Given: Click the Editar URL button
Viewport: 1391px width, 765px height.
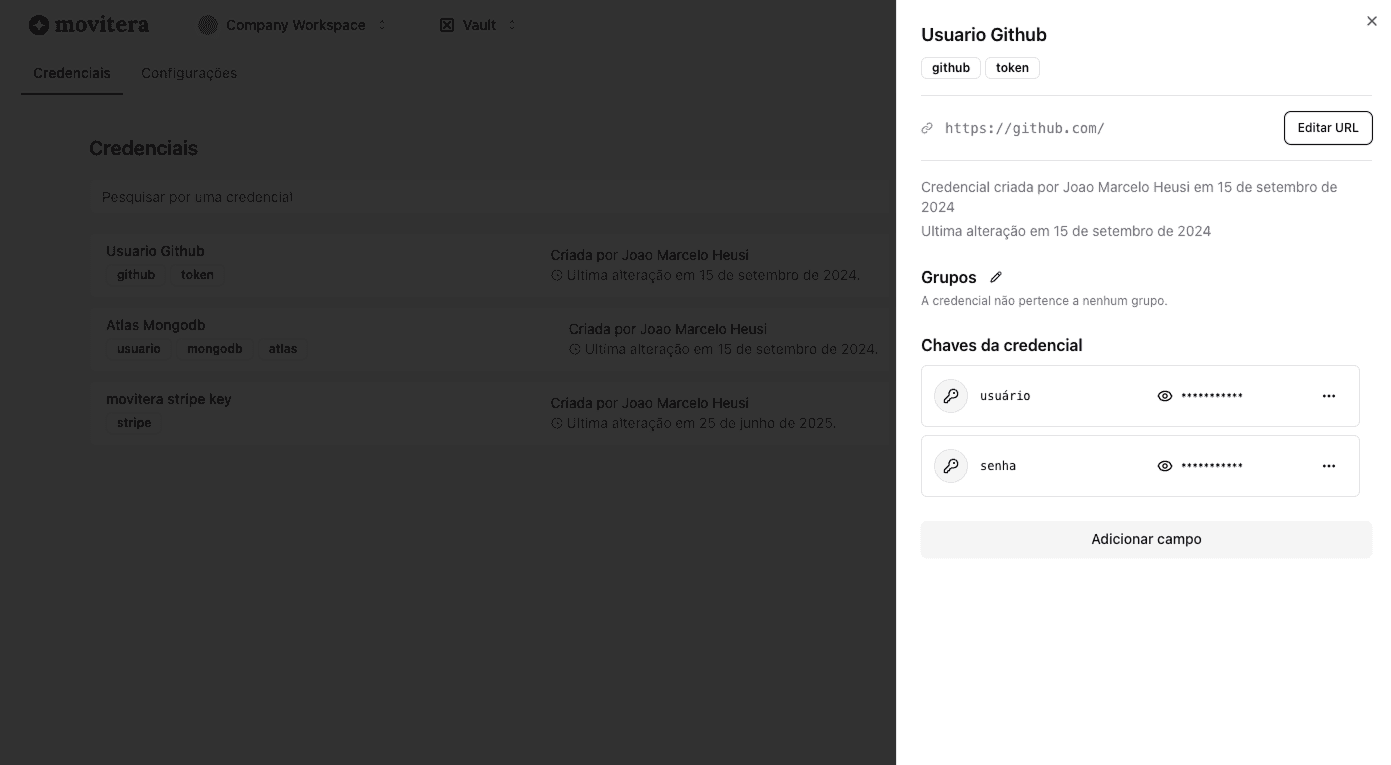Looking at the screenshot, I should coord(1328,128).
